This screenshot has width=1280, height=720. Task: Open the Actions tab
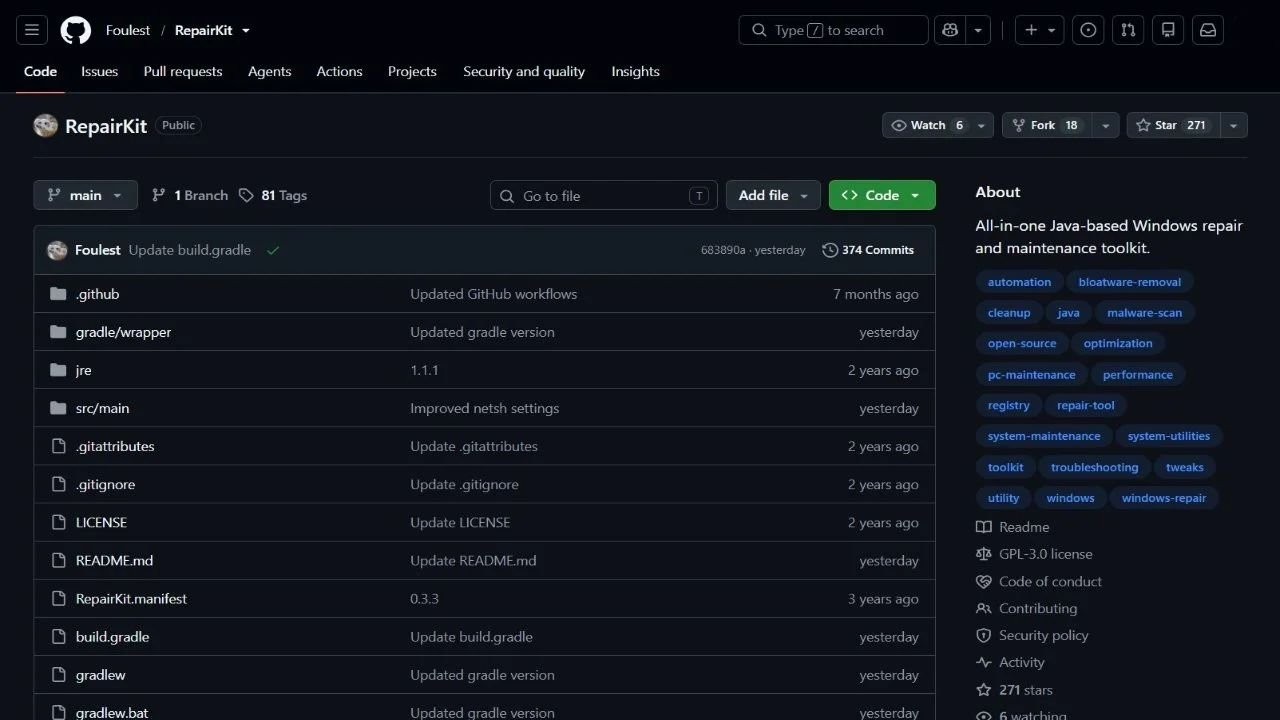coord(339,71)
